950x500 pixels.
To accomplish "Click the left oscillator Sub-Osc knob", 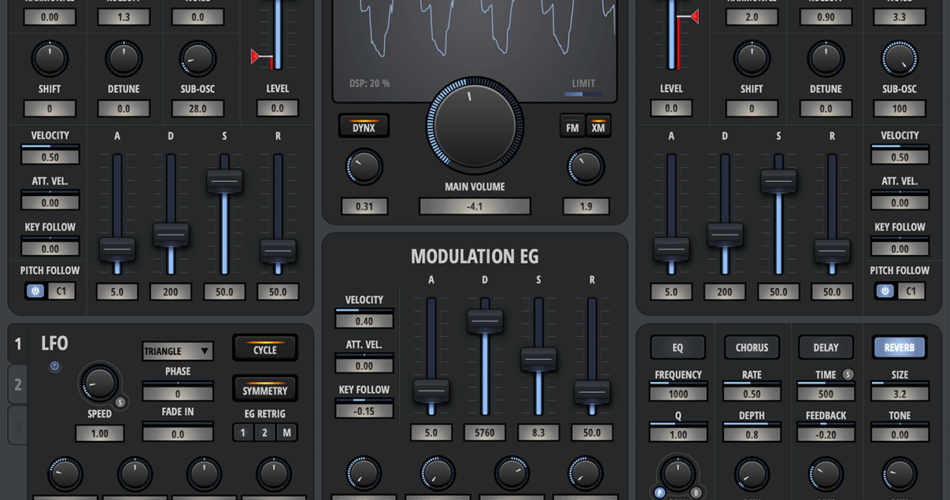I will tap(198, 59).
